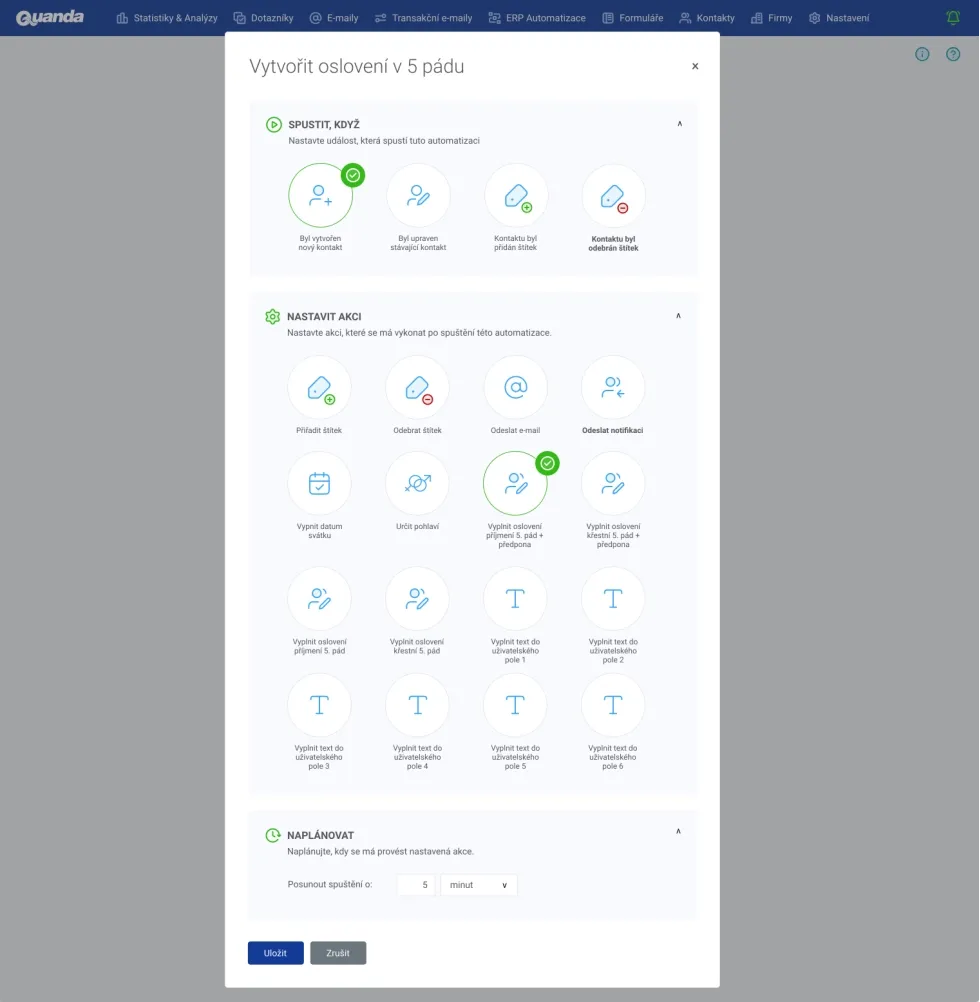Collapse the 'Nastavit akci' section
This screenshot has height=1002, width=980.
[679, 316]
